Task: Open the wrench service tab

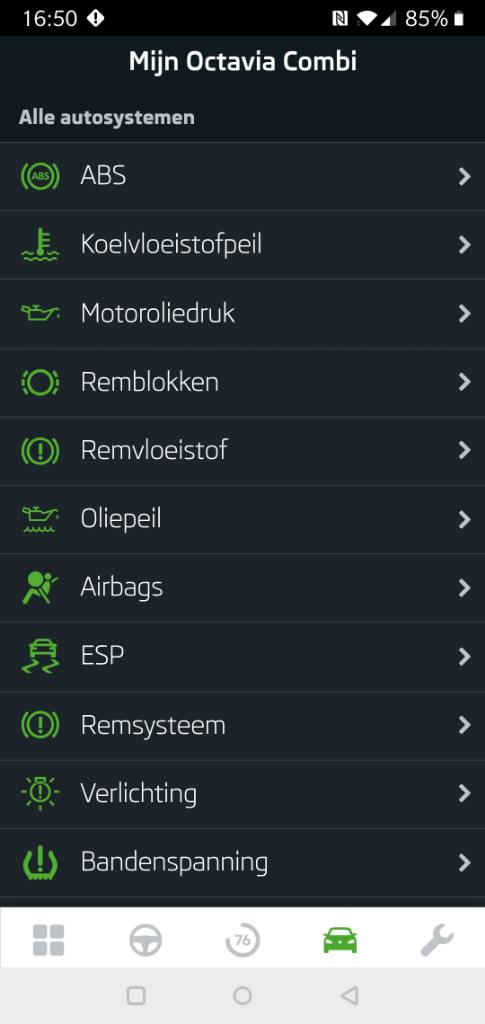Action: coord(437,940)
